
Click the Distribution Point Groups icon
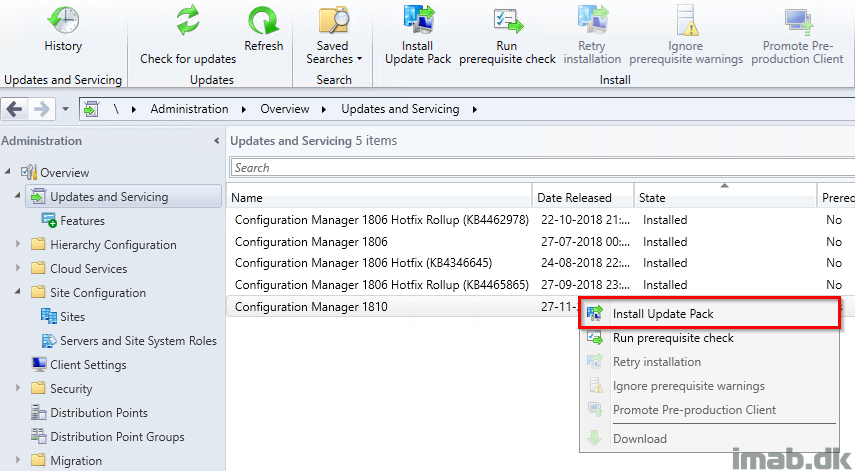pos(39,436)
